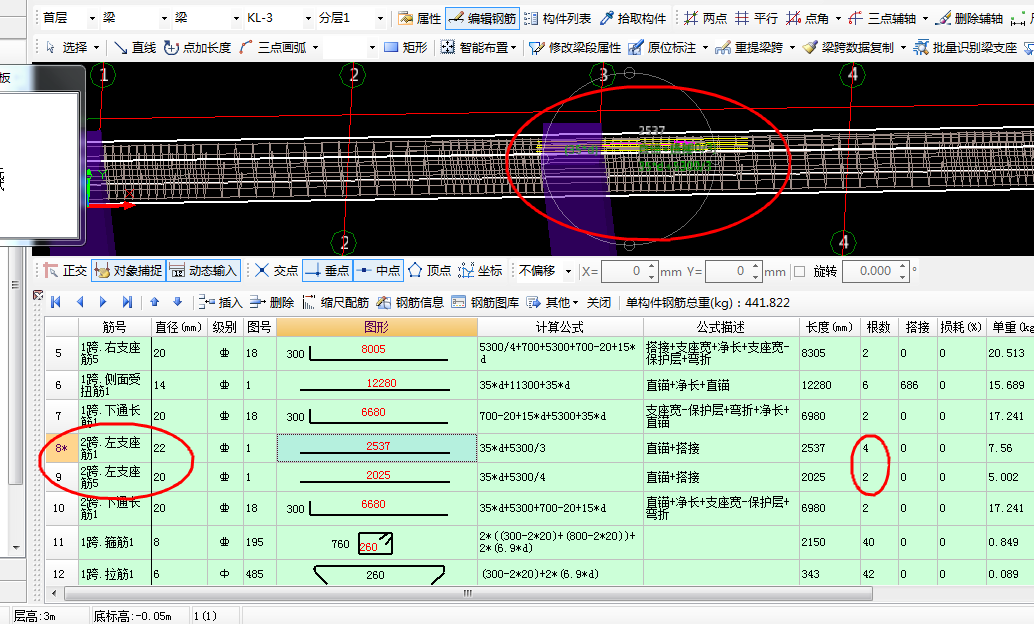Select the 三点辅轴 three-point auxiliary axis tool
This screenshot has height=624, width=1034.
[x=882, y=18]
